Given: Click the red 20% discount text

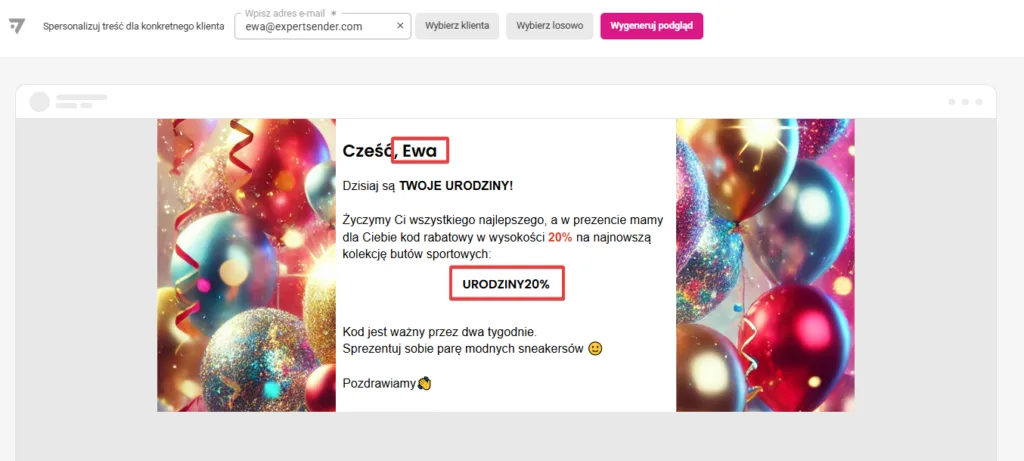Looking at the screenshot, I should point(560,238).
